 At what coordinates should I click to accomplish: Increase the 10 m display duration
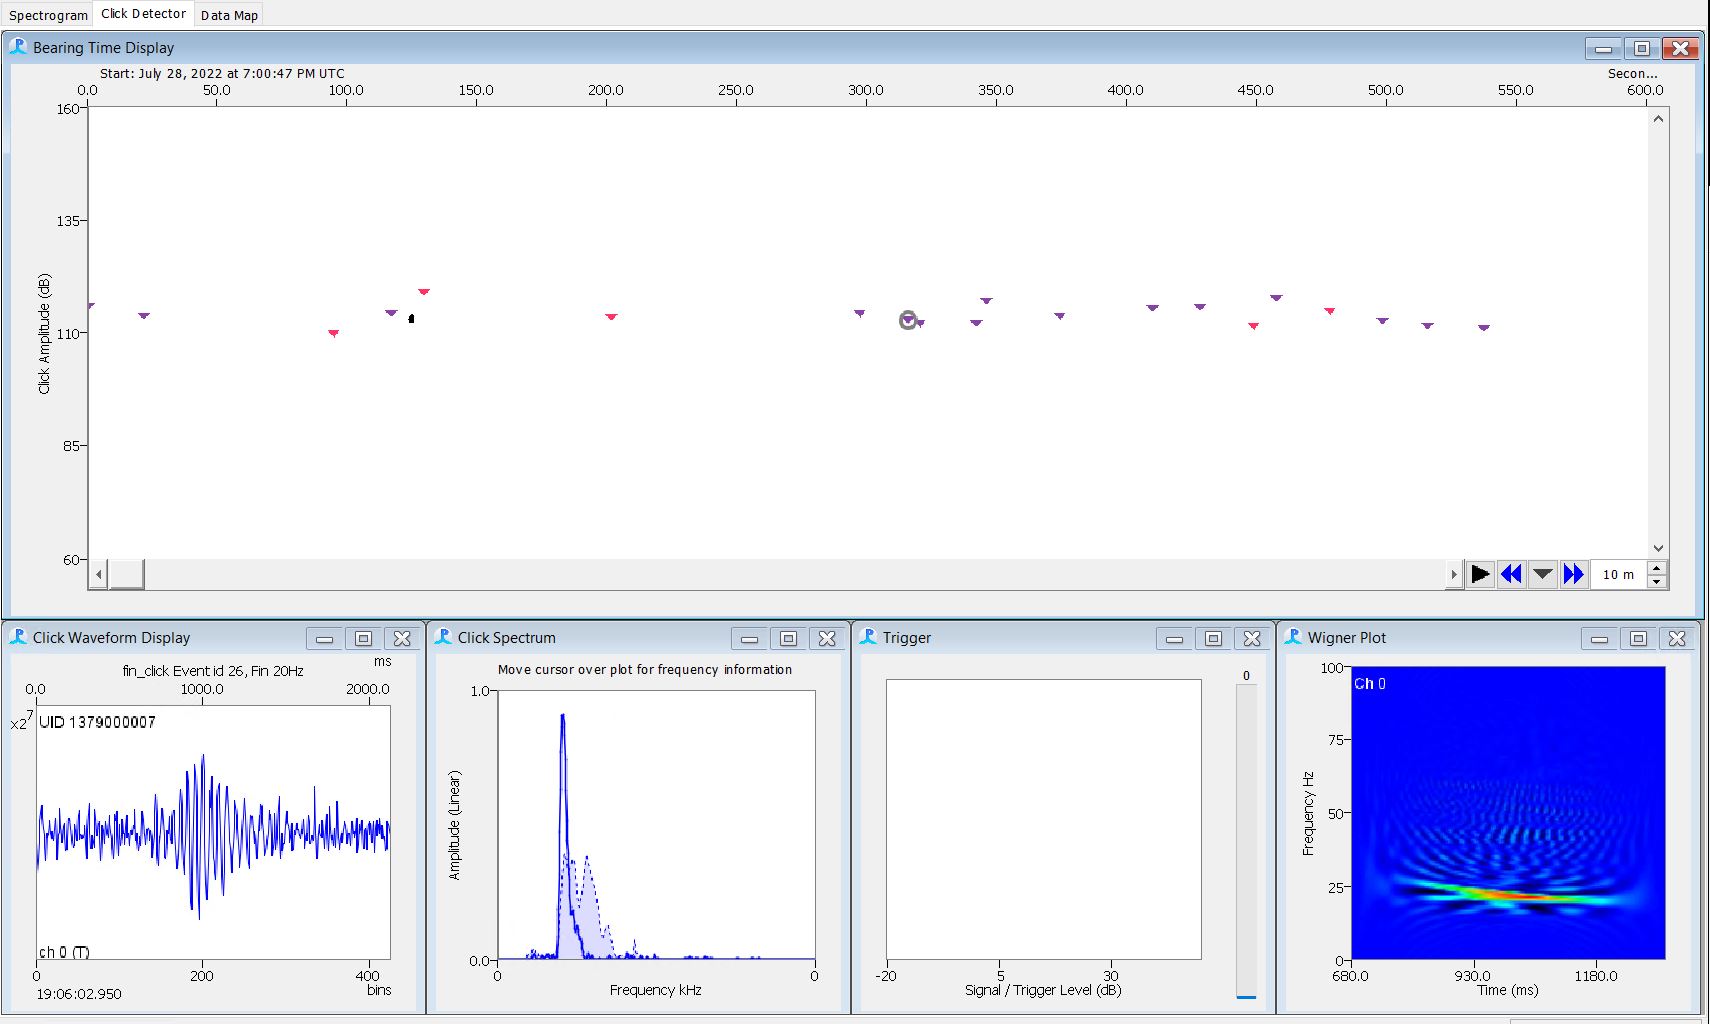click(1657, 568)
